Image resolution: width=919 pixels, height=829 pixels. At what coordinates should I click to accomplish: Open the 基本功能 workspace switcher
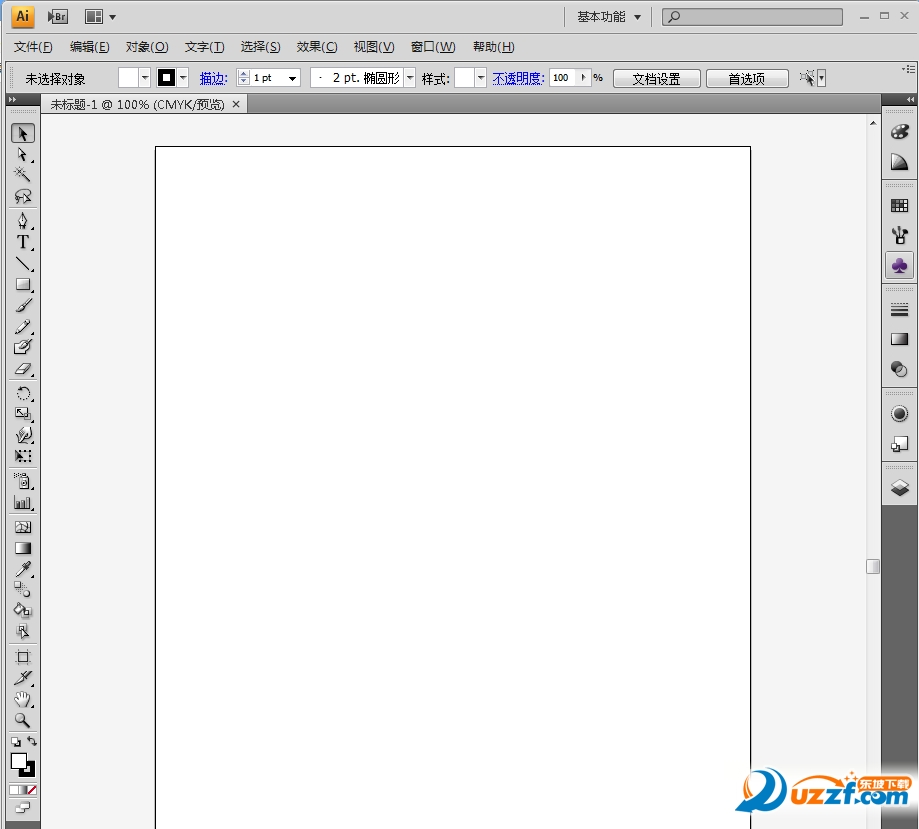[x=608, y=17]
